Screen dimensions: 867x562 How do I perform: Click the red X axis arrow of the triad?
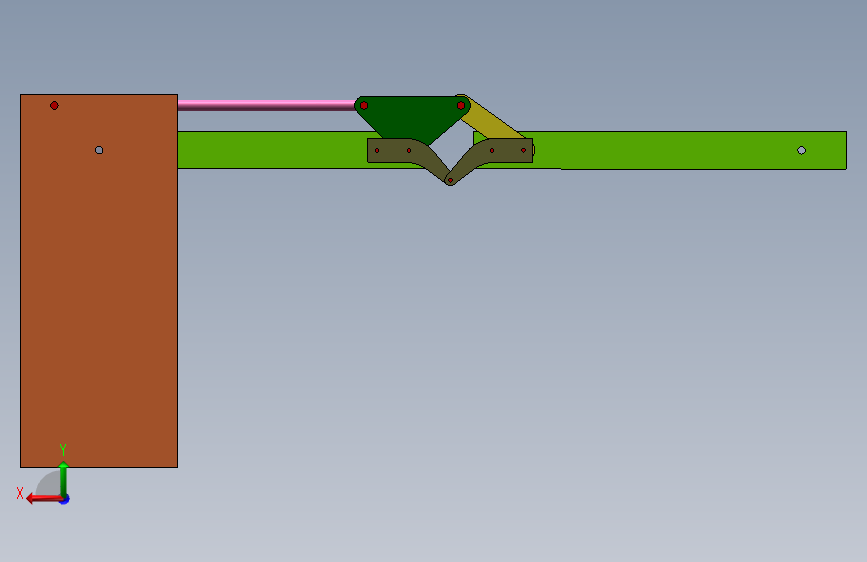(43, 499)
